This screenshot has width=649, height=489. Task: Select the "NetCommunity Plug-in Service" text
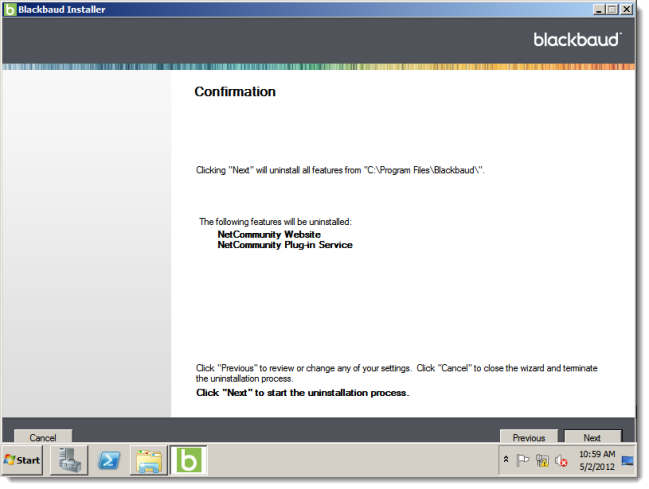[x=285, y=245]
